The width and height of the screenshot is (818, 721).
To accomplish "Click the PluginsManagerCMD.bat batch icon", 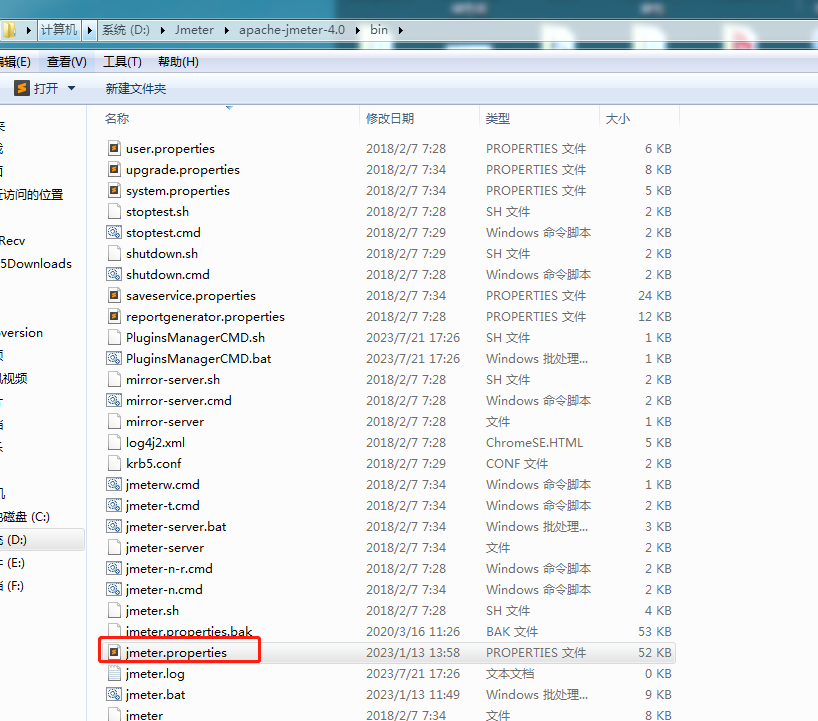I will pyautogui.click(x=113, y=358).
